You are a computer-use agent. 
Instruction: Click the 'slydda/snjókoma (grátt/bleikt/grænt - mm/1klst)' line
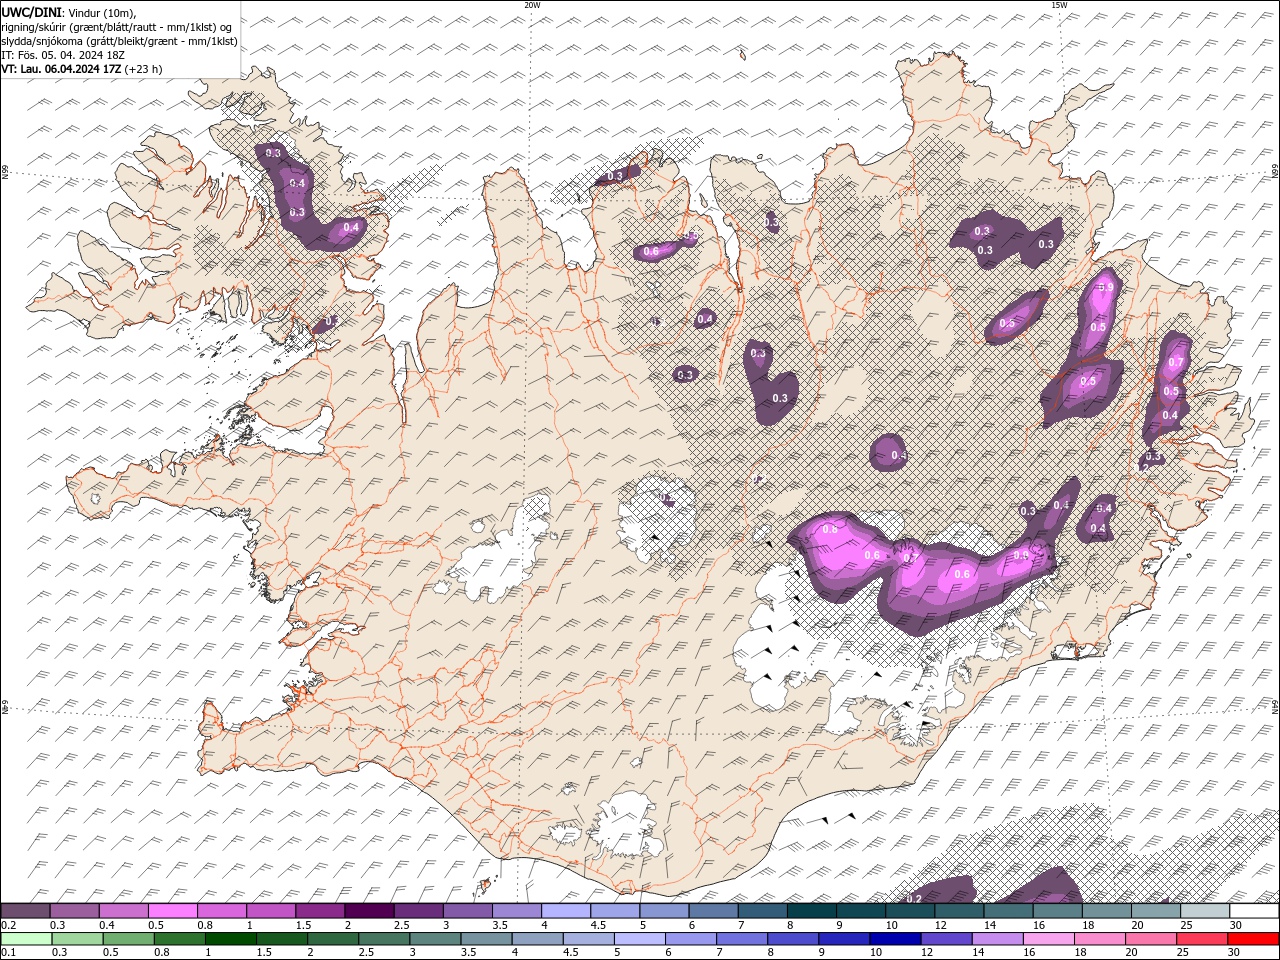tap(119, 41)
